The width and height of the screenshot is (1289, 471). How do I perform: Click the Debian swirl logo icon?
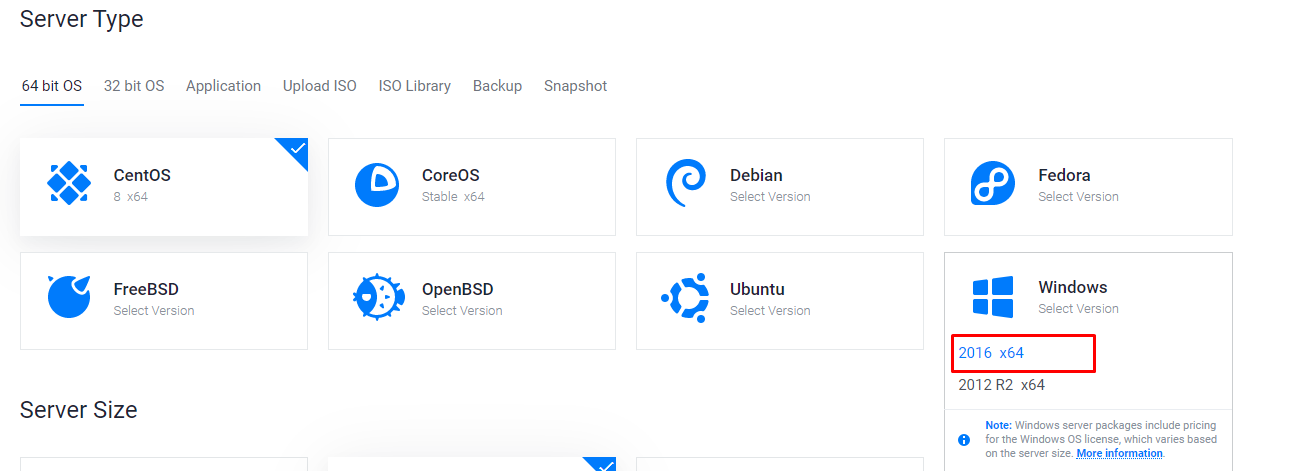685,184
